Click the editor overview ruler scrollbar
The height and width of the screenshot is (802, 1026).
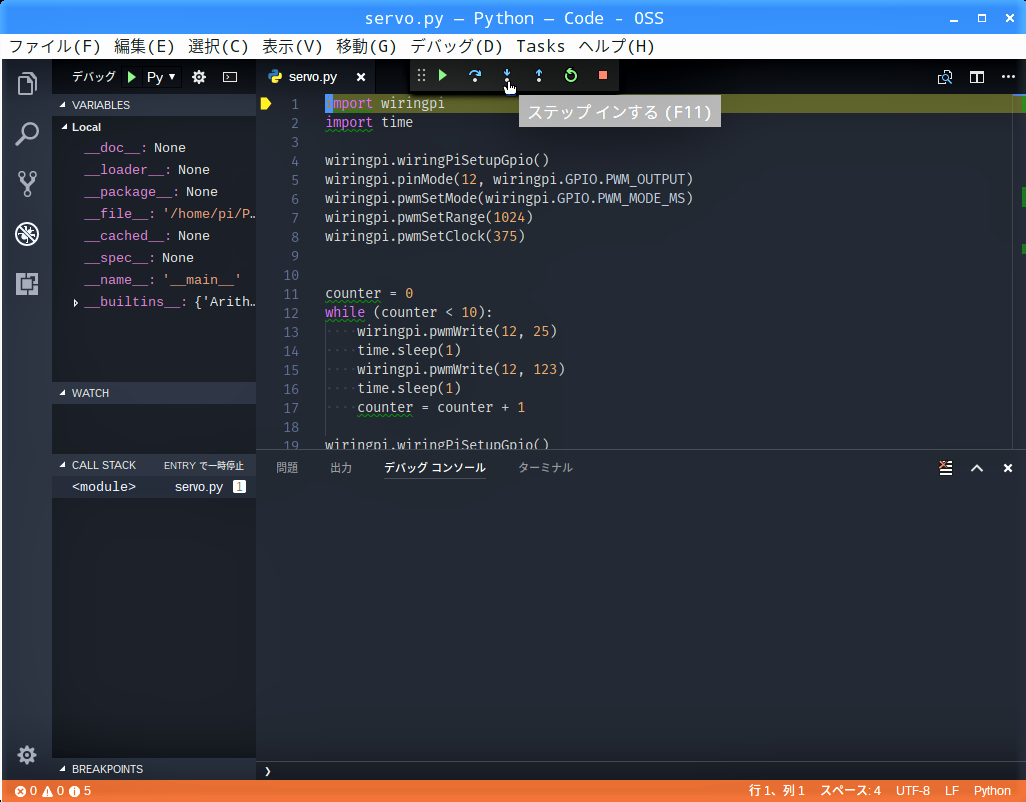pyautogui.click(x=1019, y=271)
